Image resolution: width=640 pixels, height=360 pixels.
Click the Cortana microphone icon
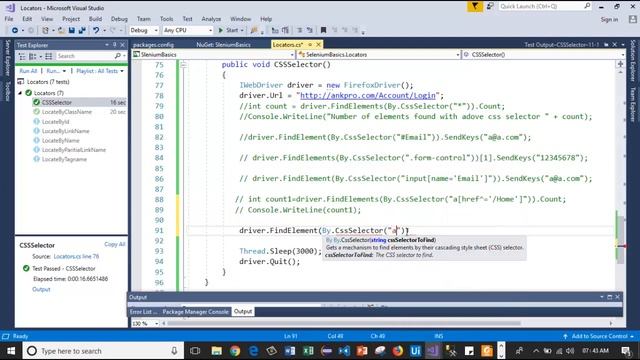[x=174, y=351]
